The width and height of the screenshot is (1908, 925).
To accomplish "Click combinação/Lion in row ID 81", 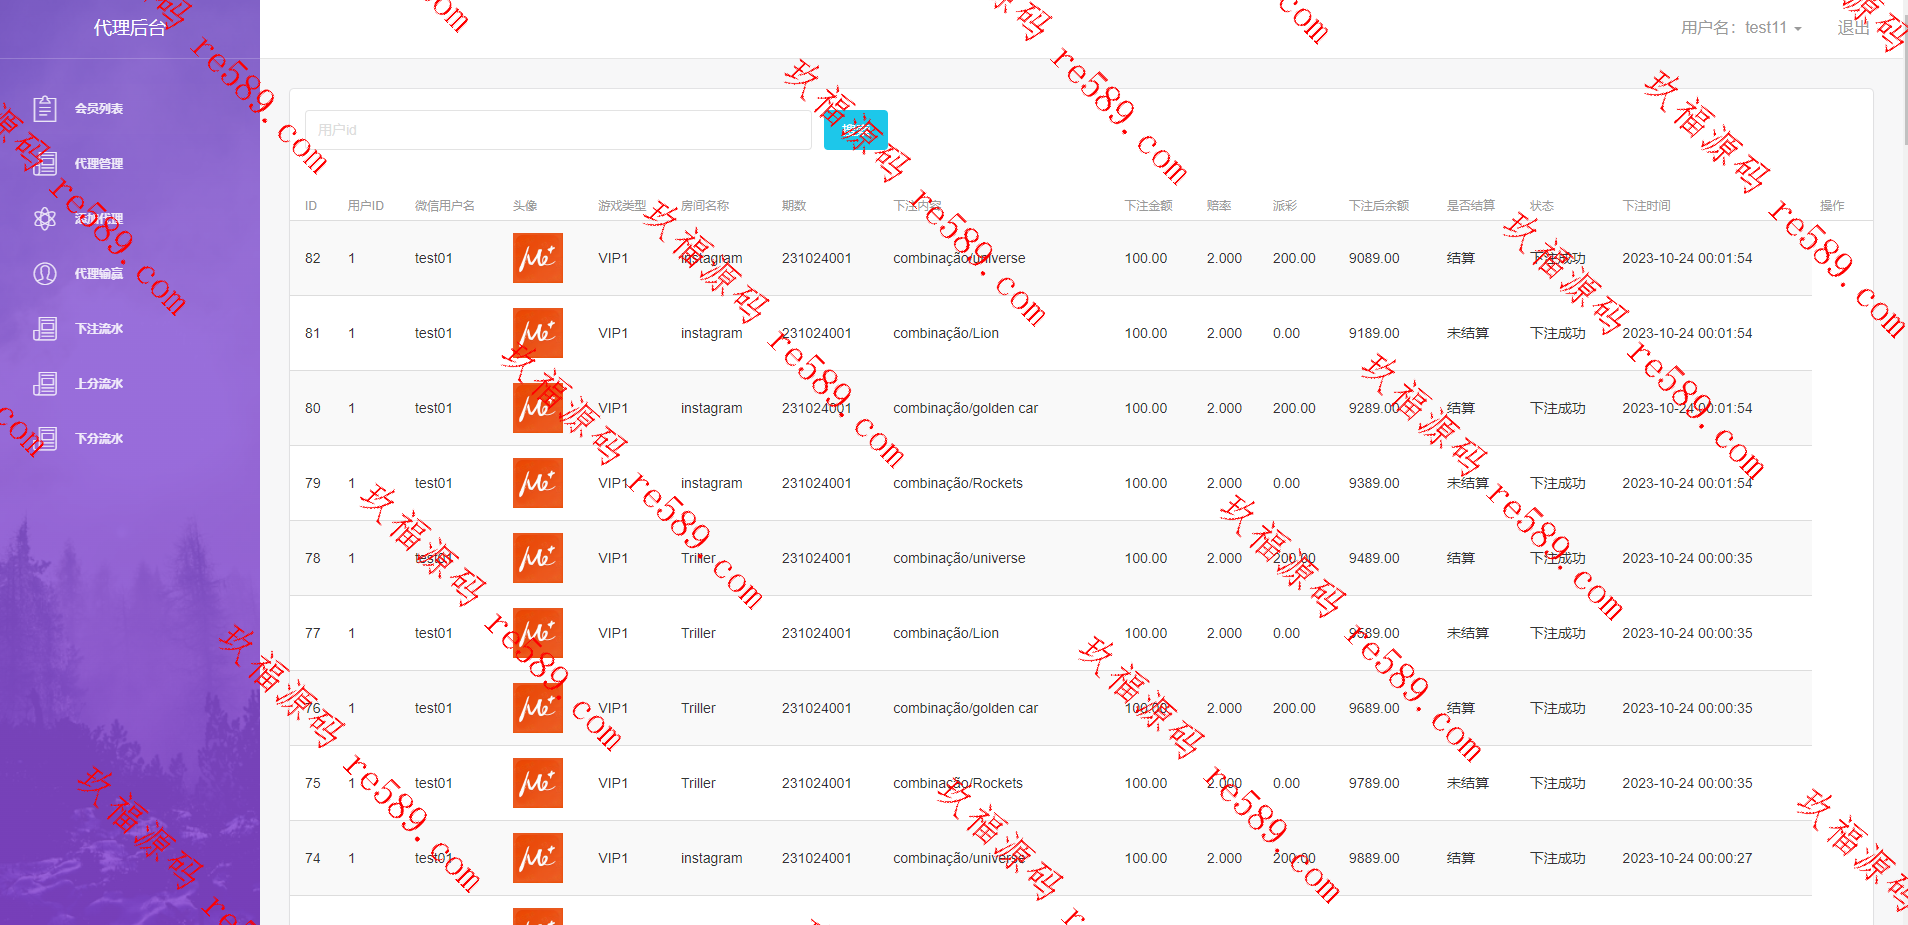I will pyautogui.click(x=946, y=333).
